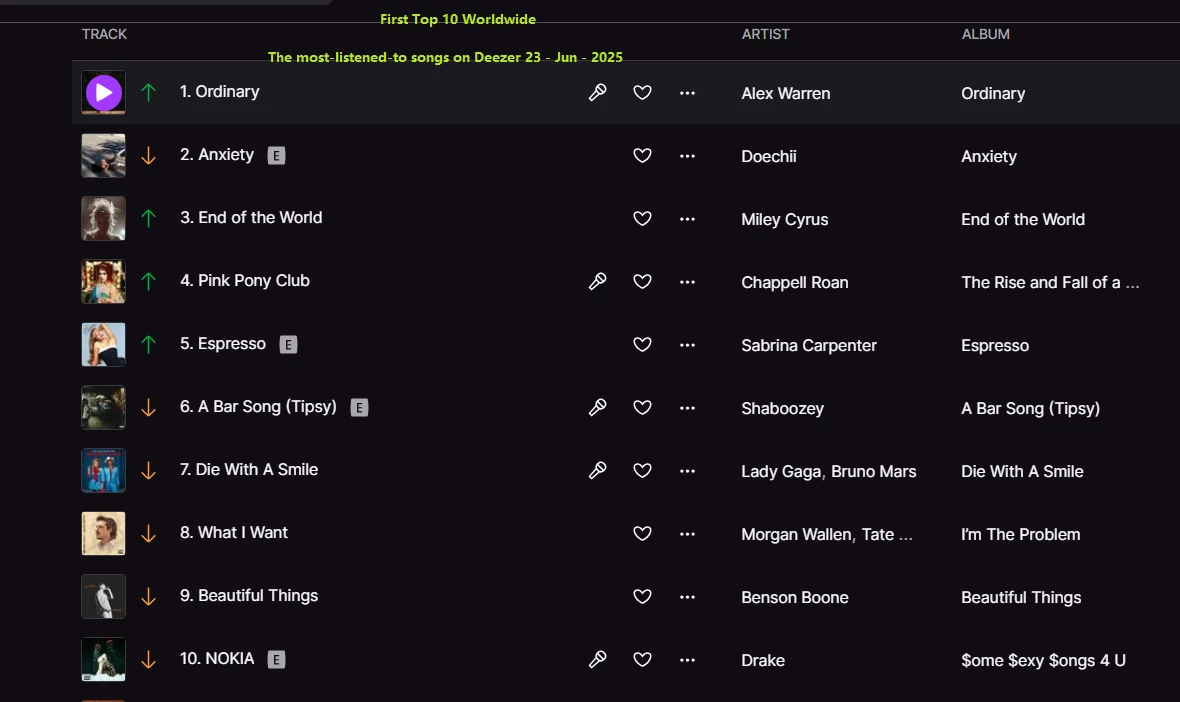Play the track Ordinary
The width and height of the screenshot is (1180, 702).
coord(104,93)
